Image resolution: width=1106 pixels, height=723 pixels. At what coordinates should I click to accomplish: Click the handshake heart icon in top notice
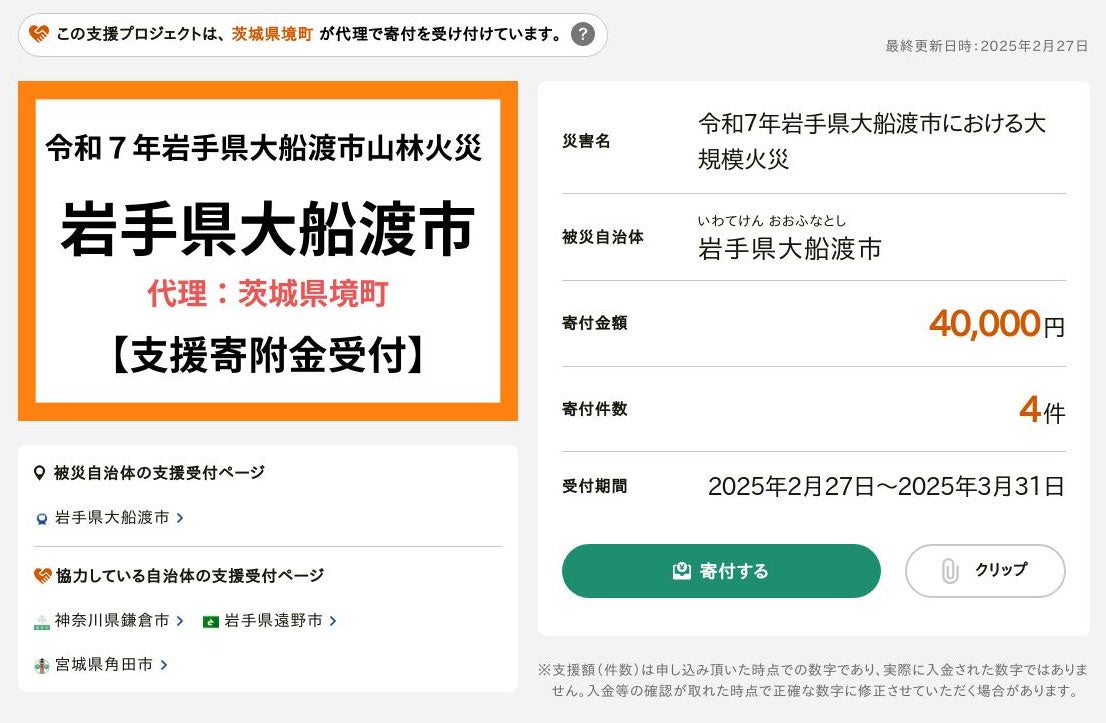(39, 34)
